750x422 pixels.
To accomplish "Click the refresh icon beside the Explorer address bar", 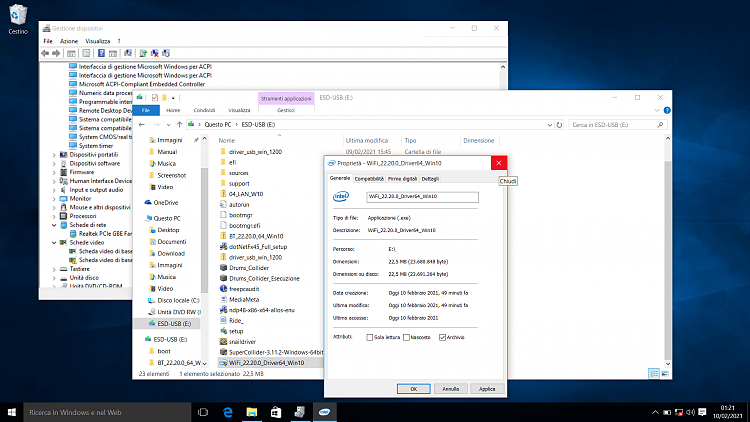I will coord(559,125).
